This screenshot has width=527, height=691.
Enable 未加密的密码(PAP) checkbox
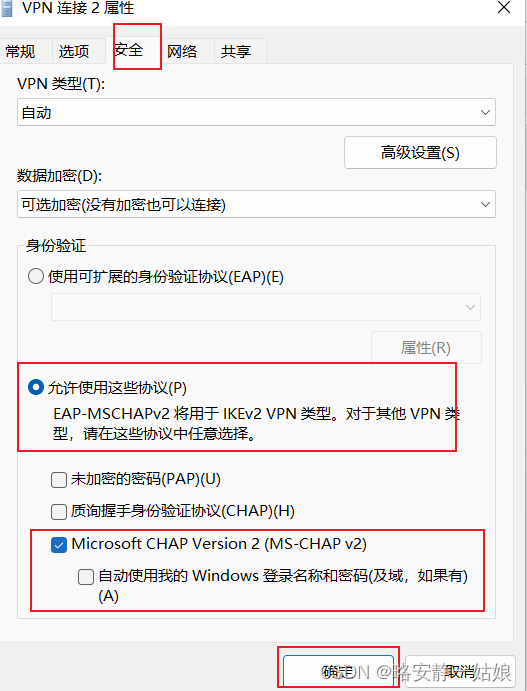coord(59,479)
